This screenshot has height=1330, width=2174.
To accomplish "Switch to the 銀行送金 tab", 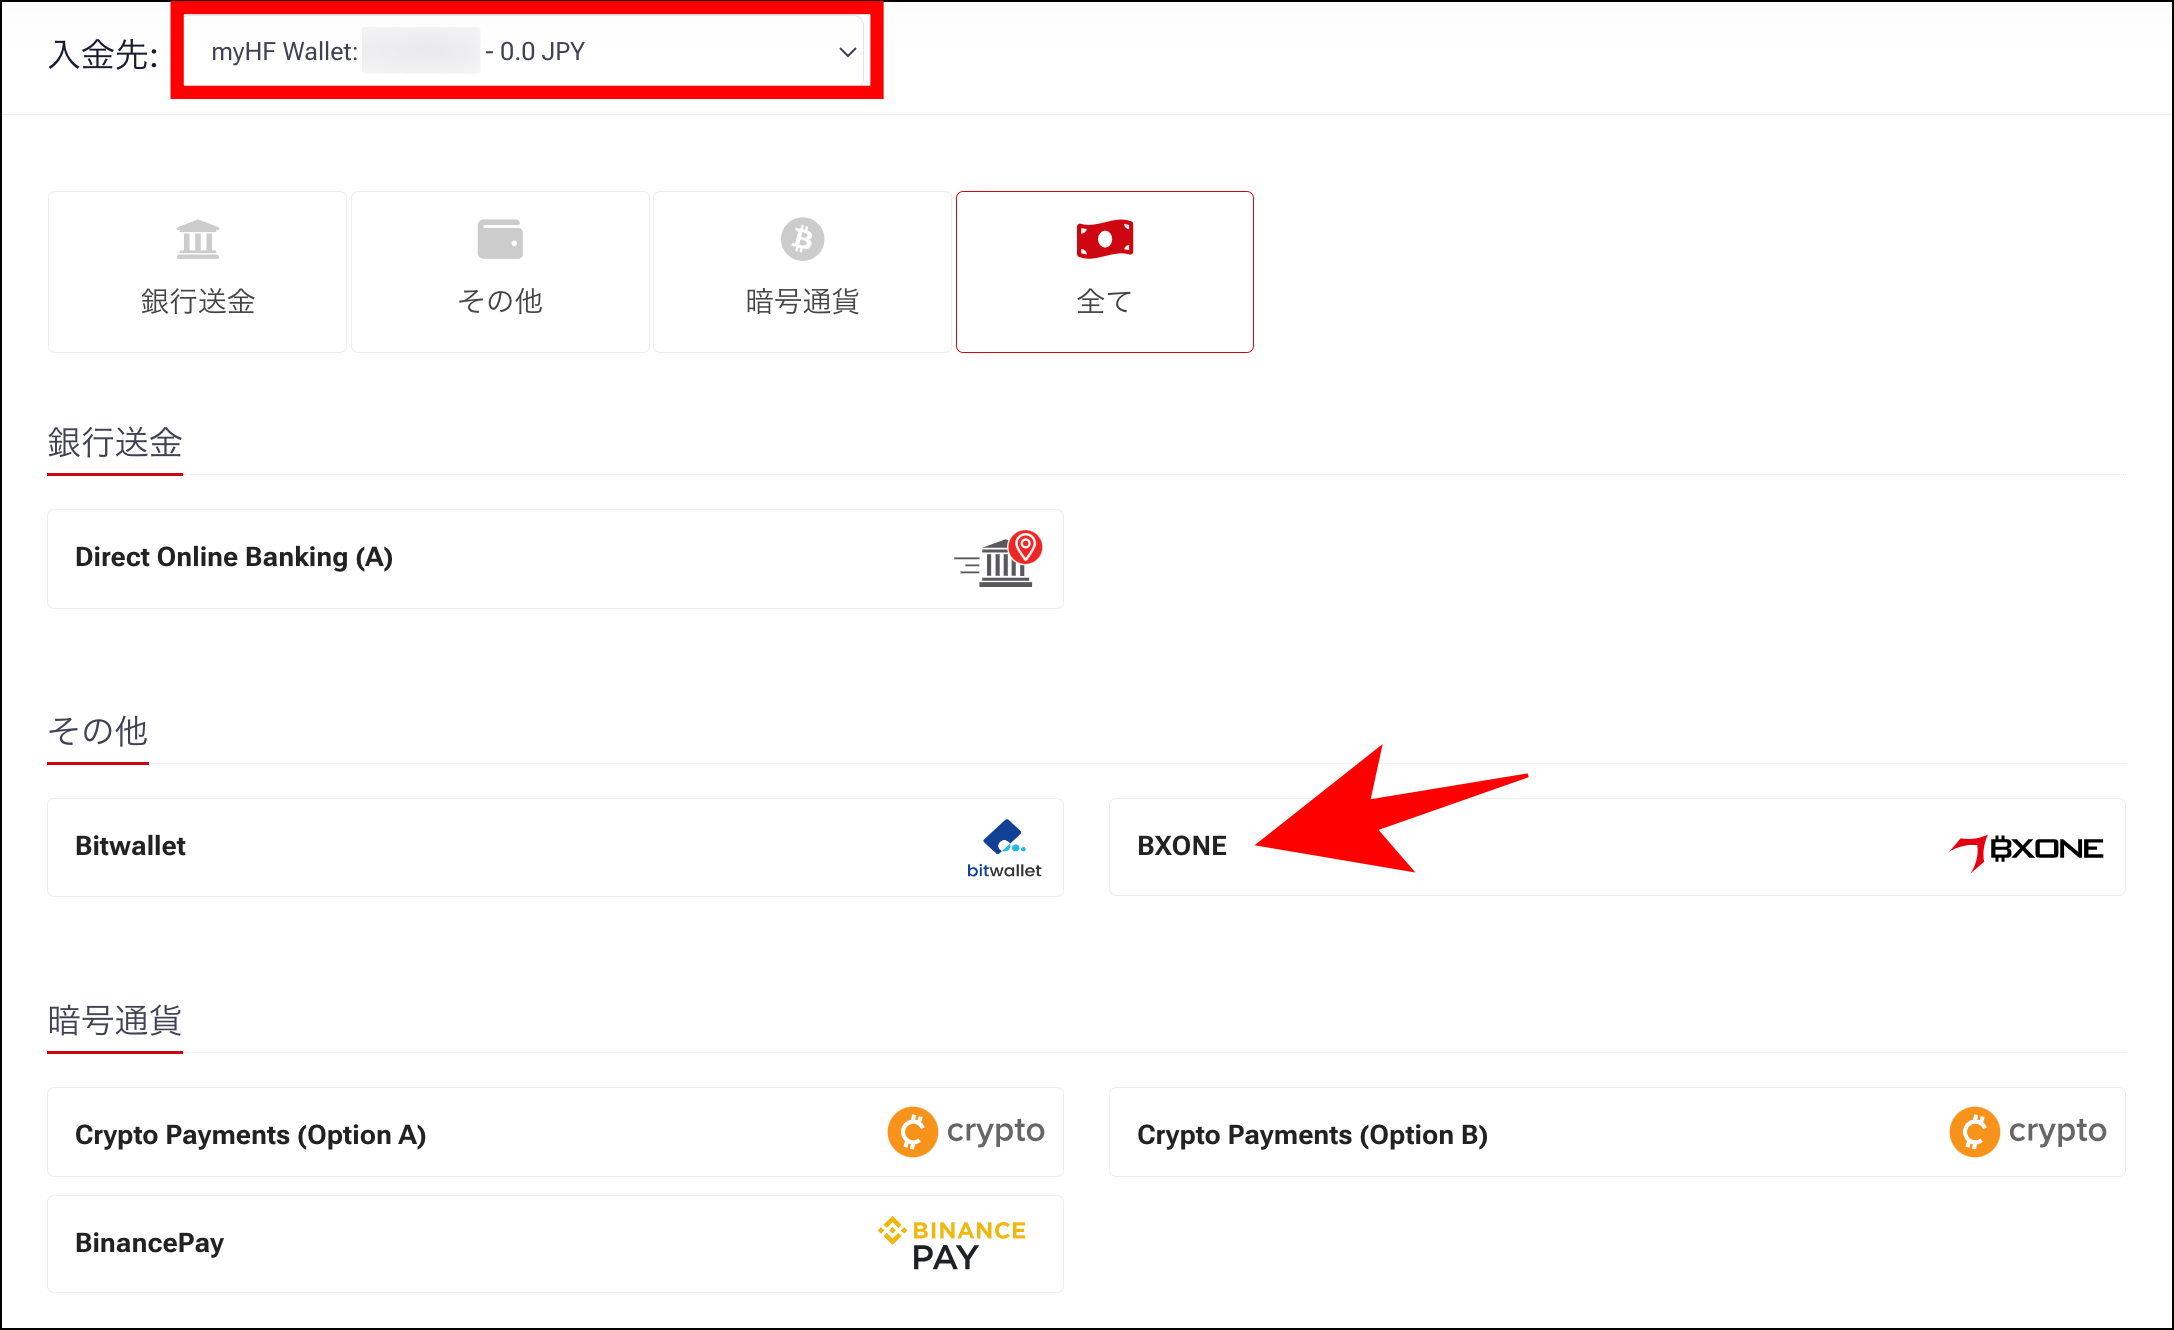I will coord(198,301).
